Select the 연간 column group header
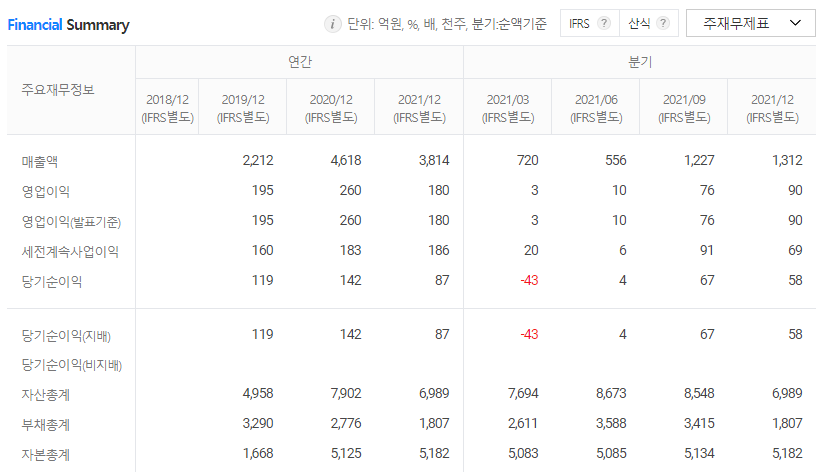 (299, 62)
